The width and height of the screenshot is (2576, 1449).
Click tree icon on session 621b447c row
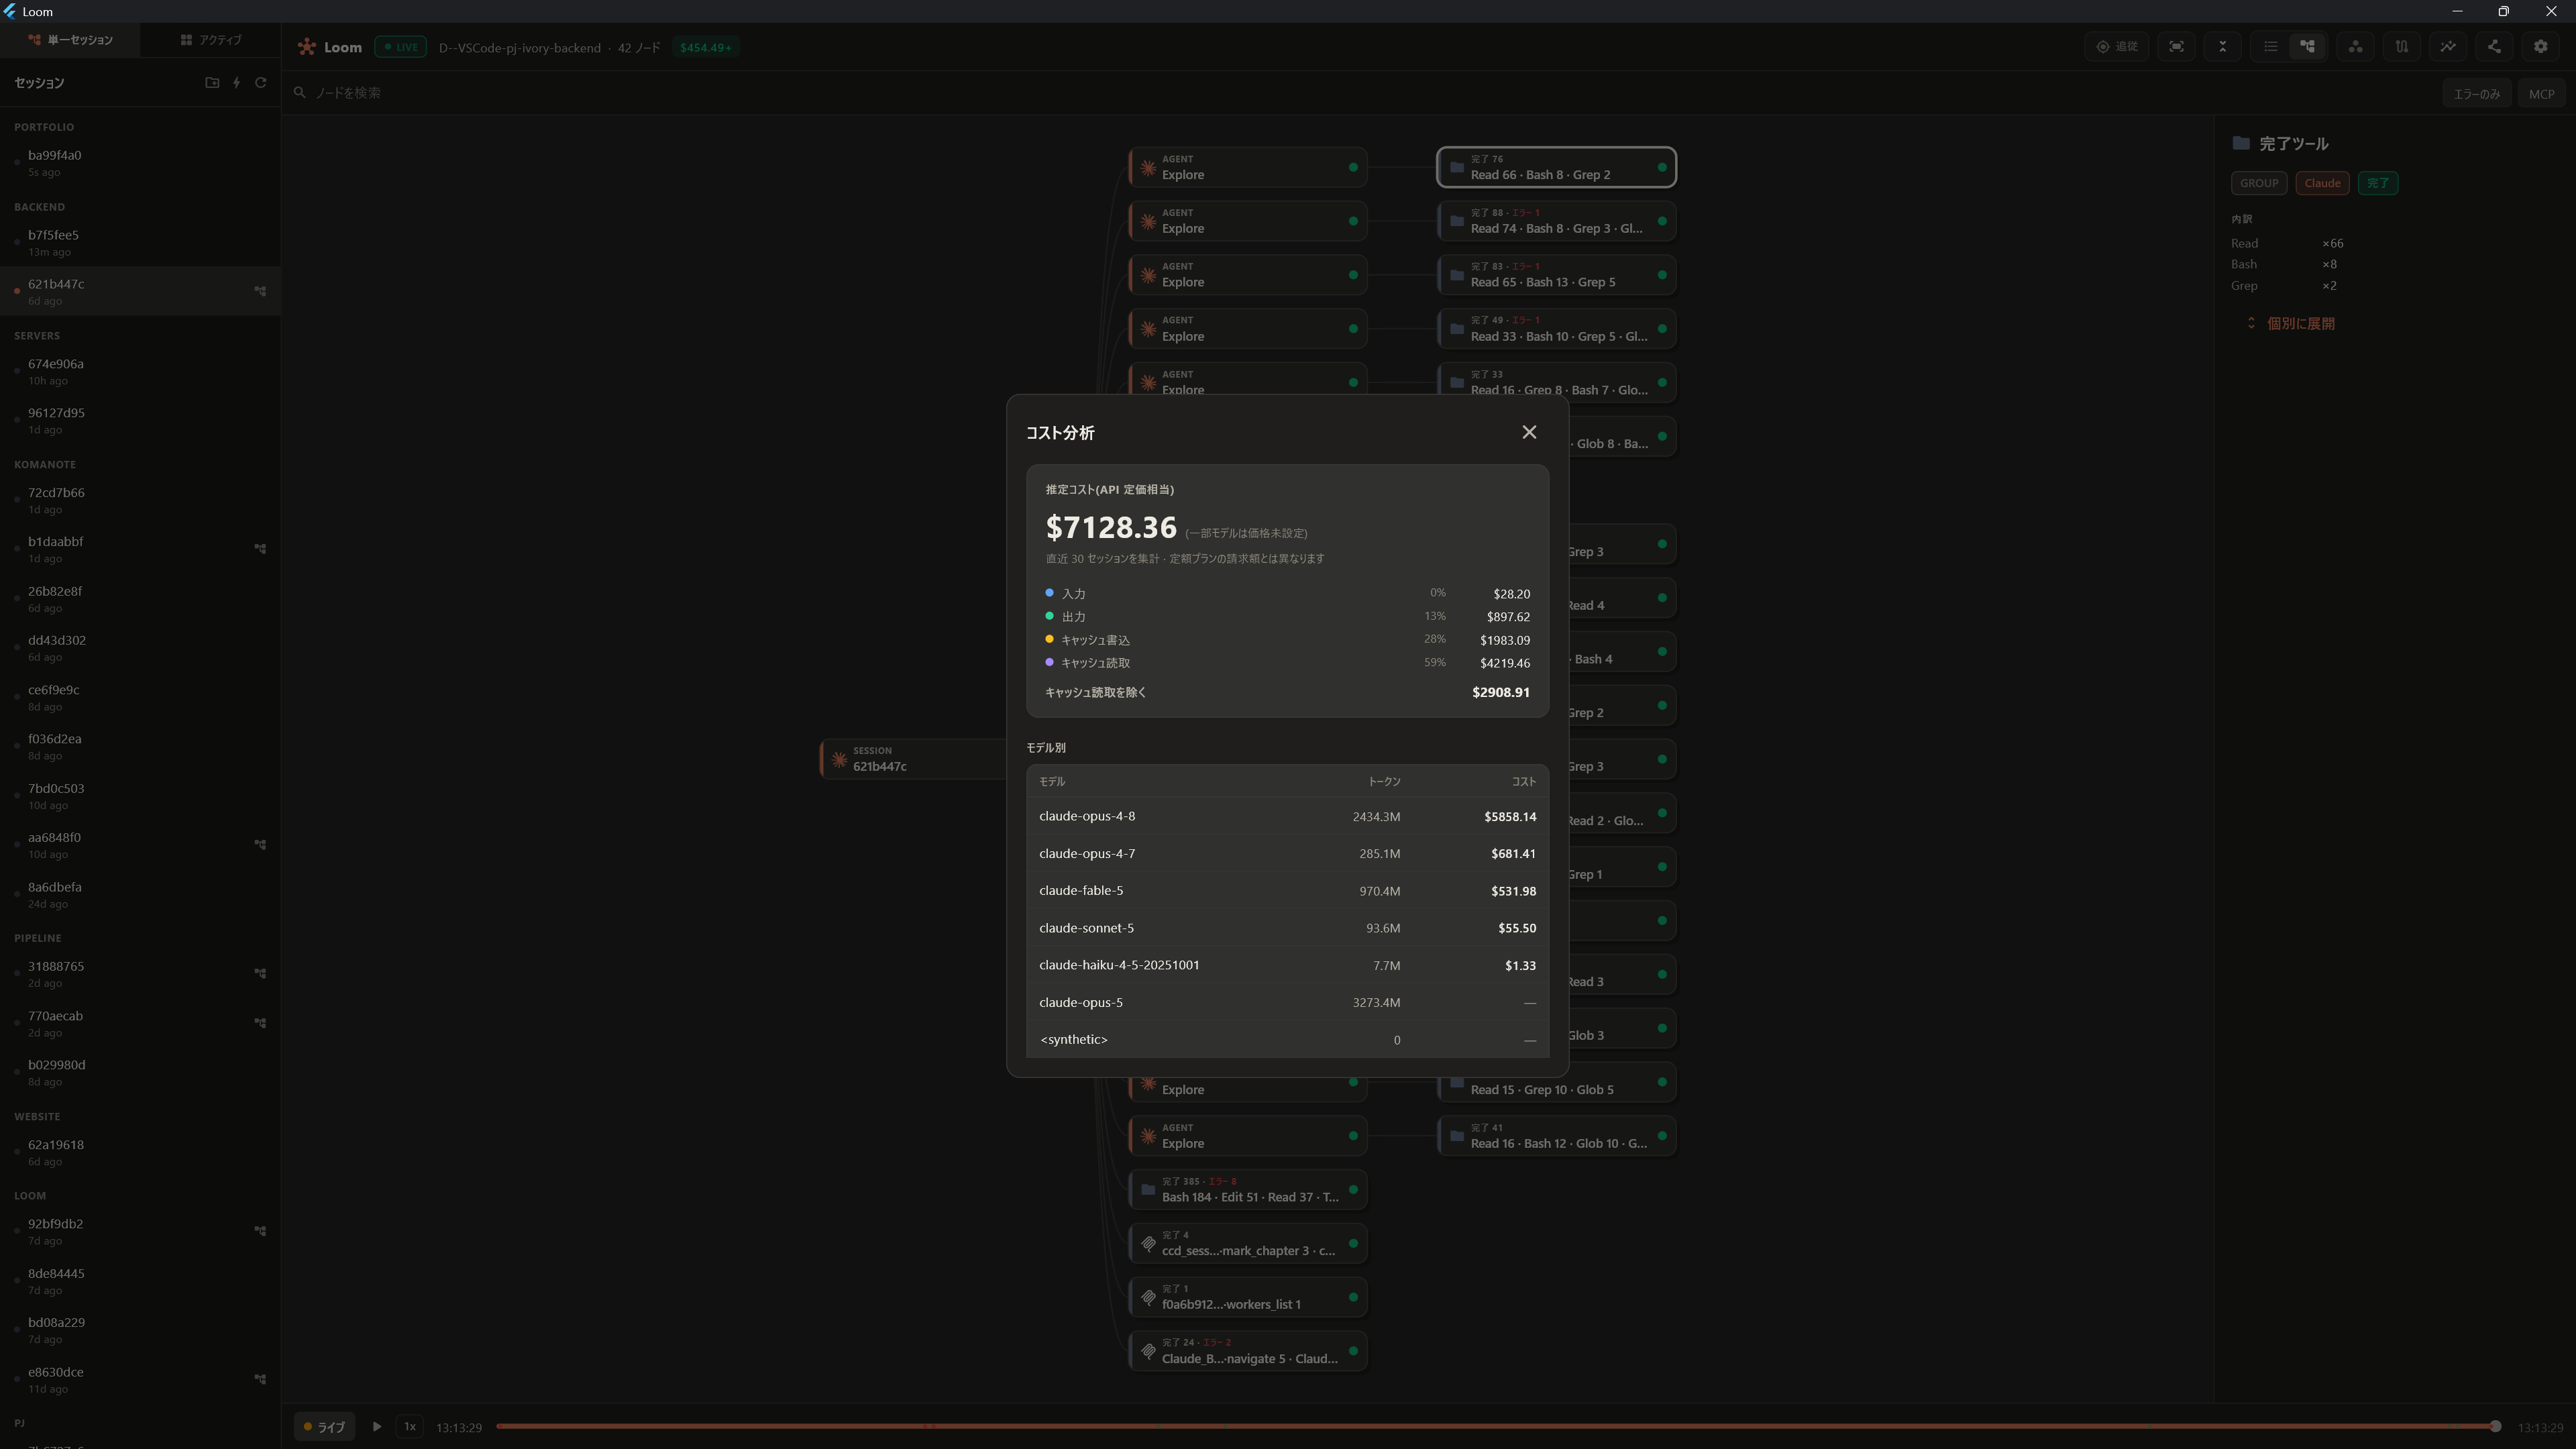(x=260, y=291)
